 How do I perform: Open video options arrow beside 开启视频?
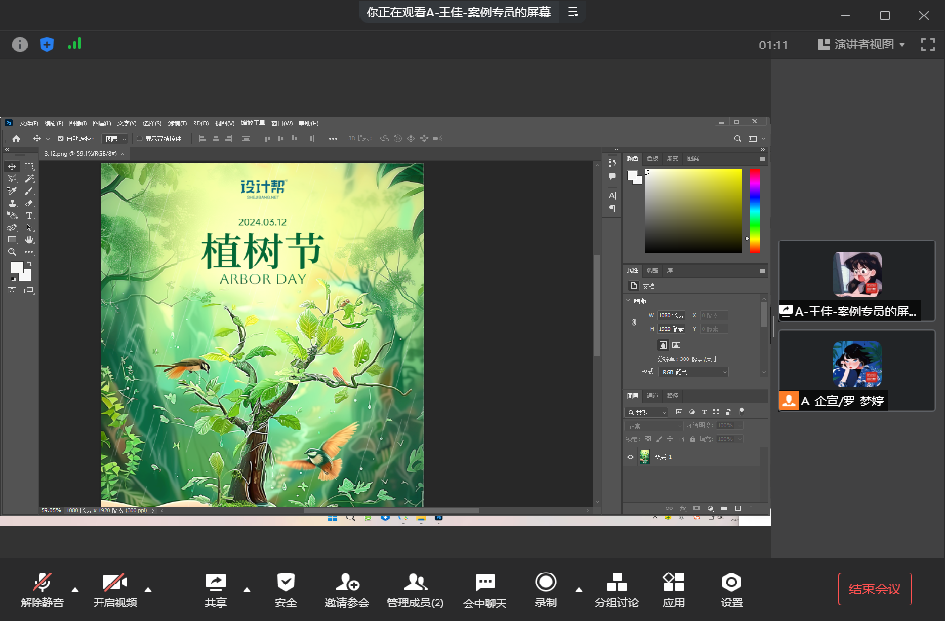(148, 589)
